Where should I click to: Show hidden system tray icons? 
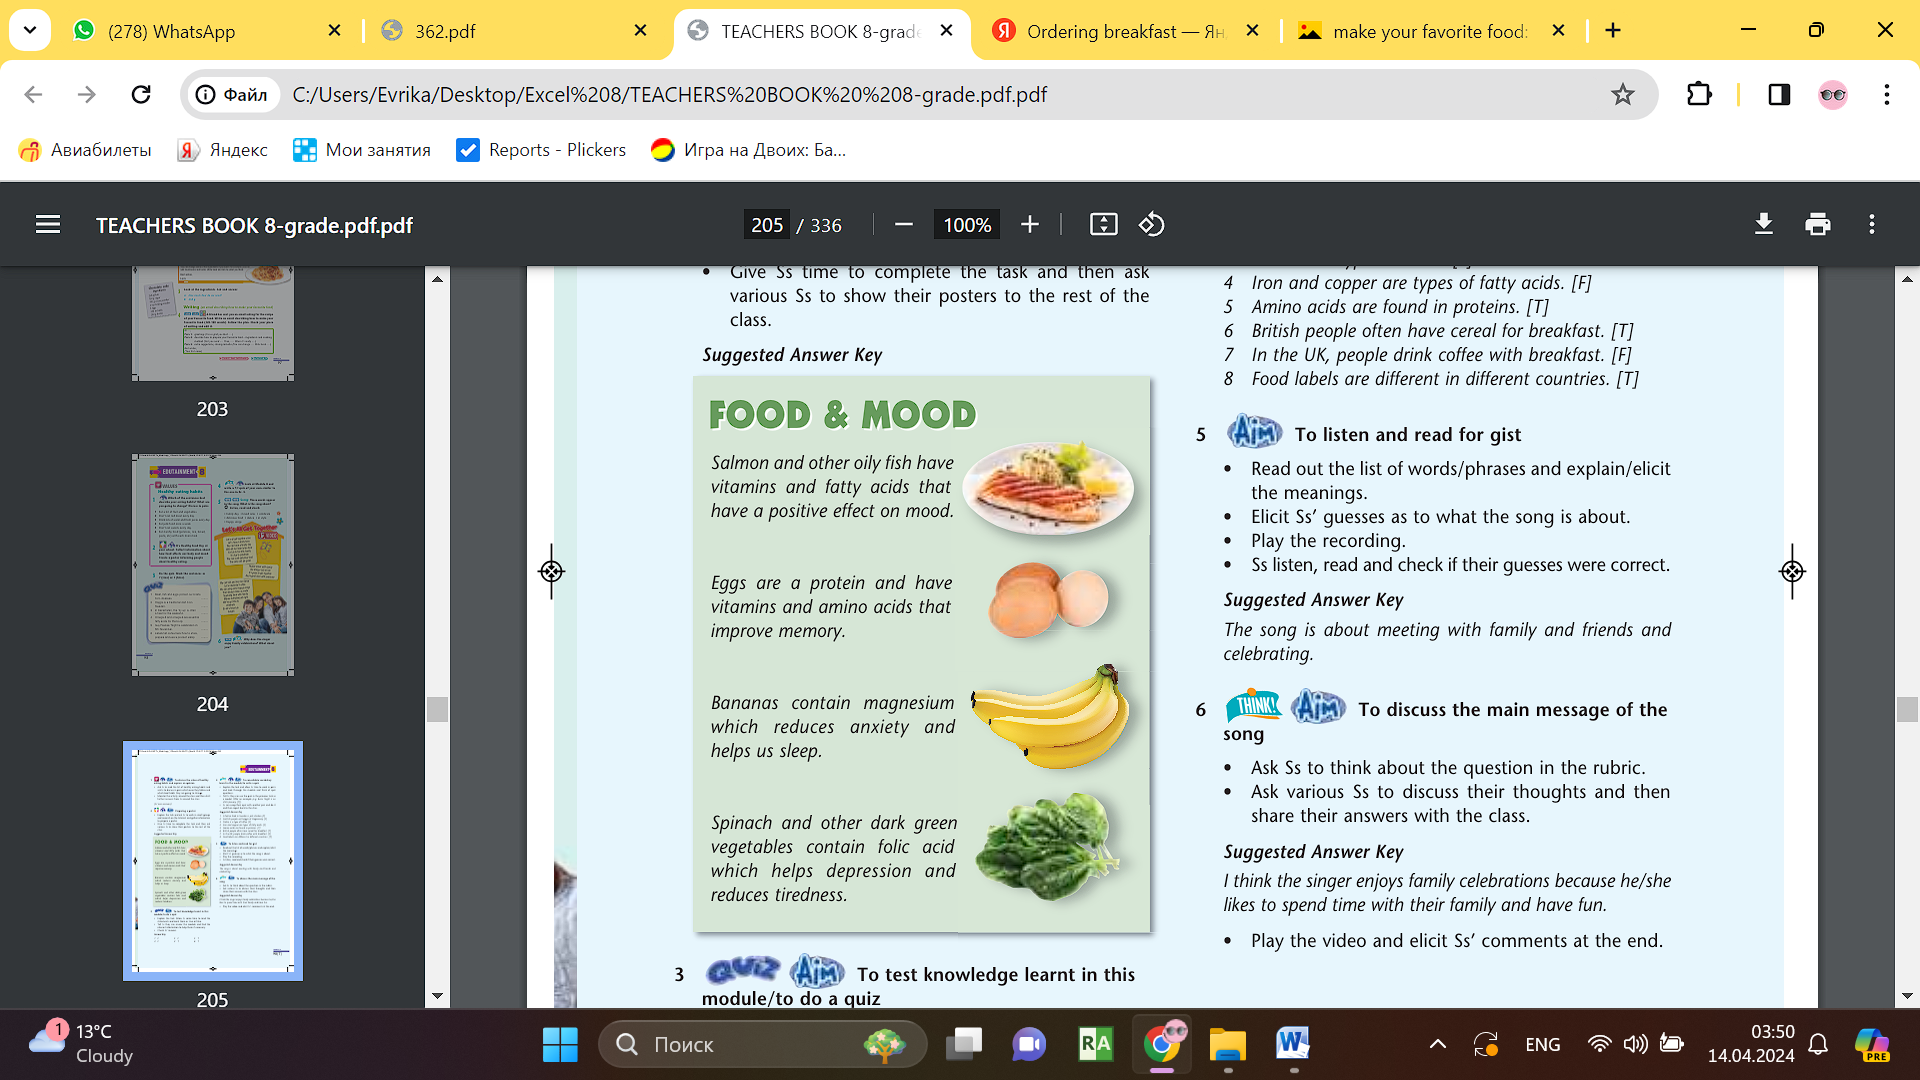pos(1437,1045)
